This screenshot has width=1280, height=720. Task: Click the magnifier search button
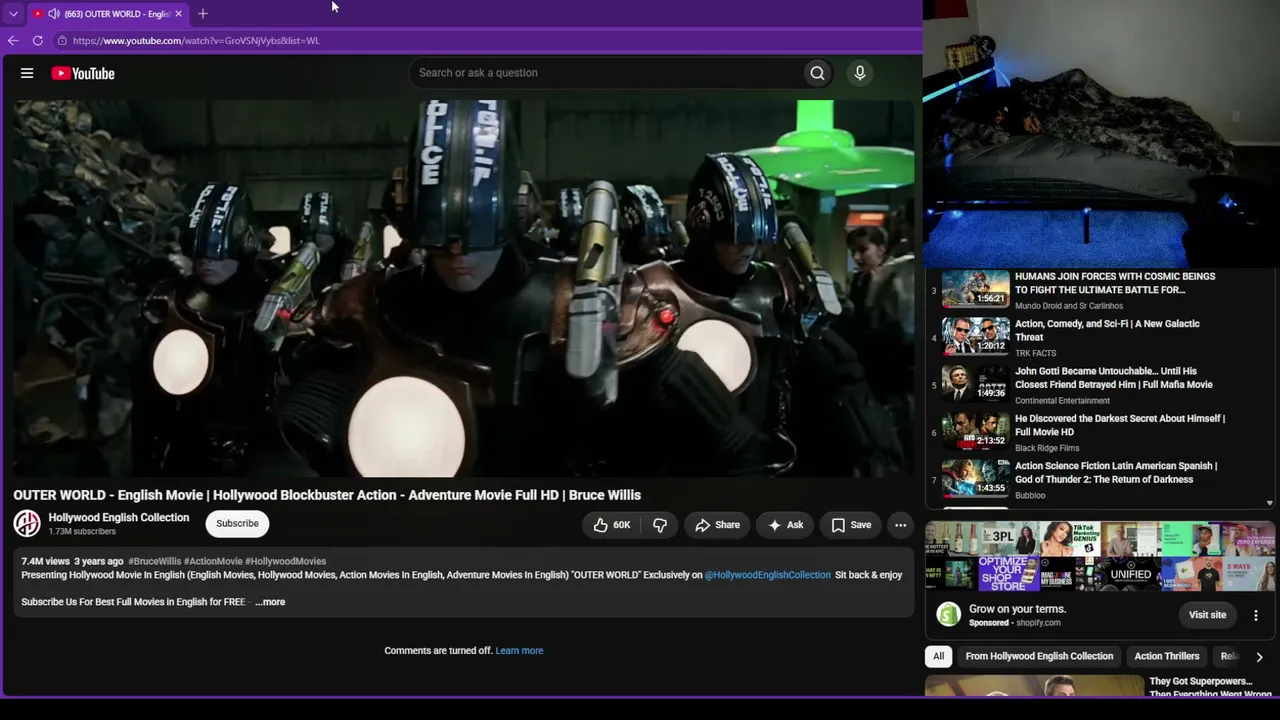click(x=817, y=73)
